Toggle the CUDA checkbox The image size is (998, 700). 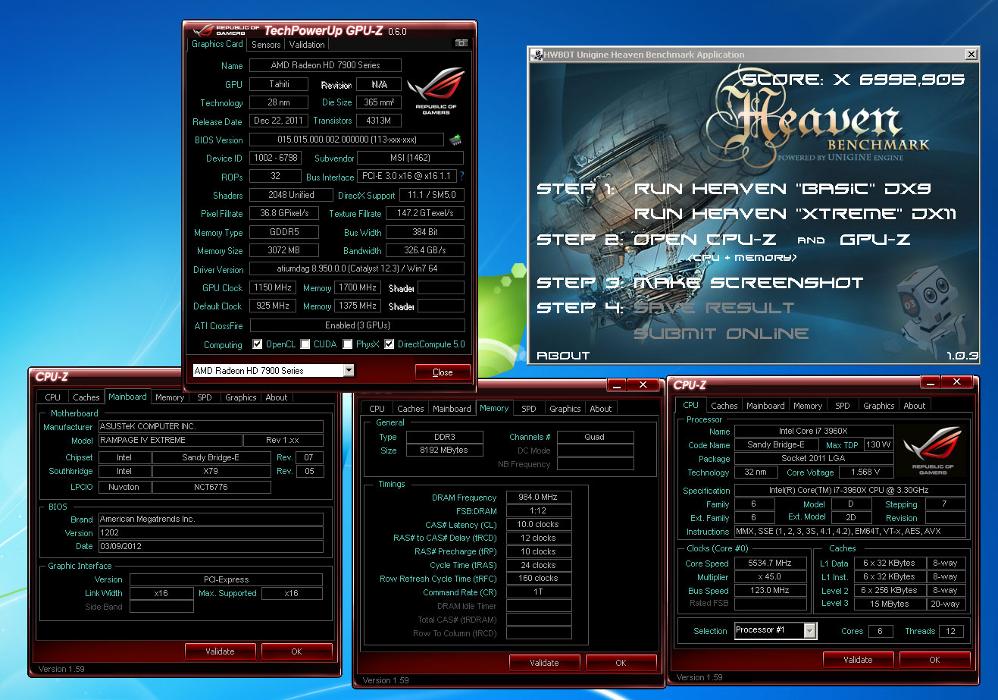coord(306,344)
